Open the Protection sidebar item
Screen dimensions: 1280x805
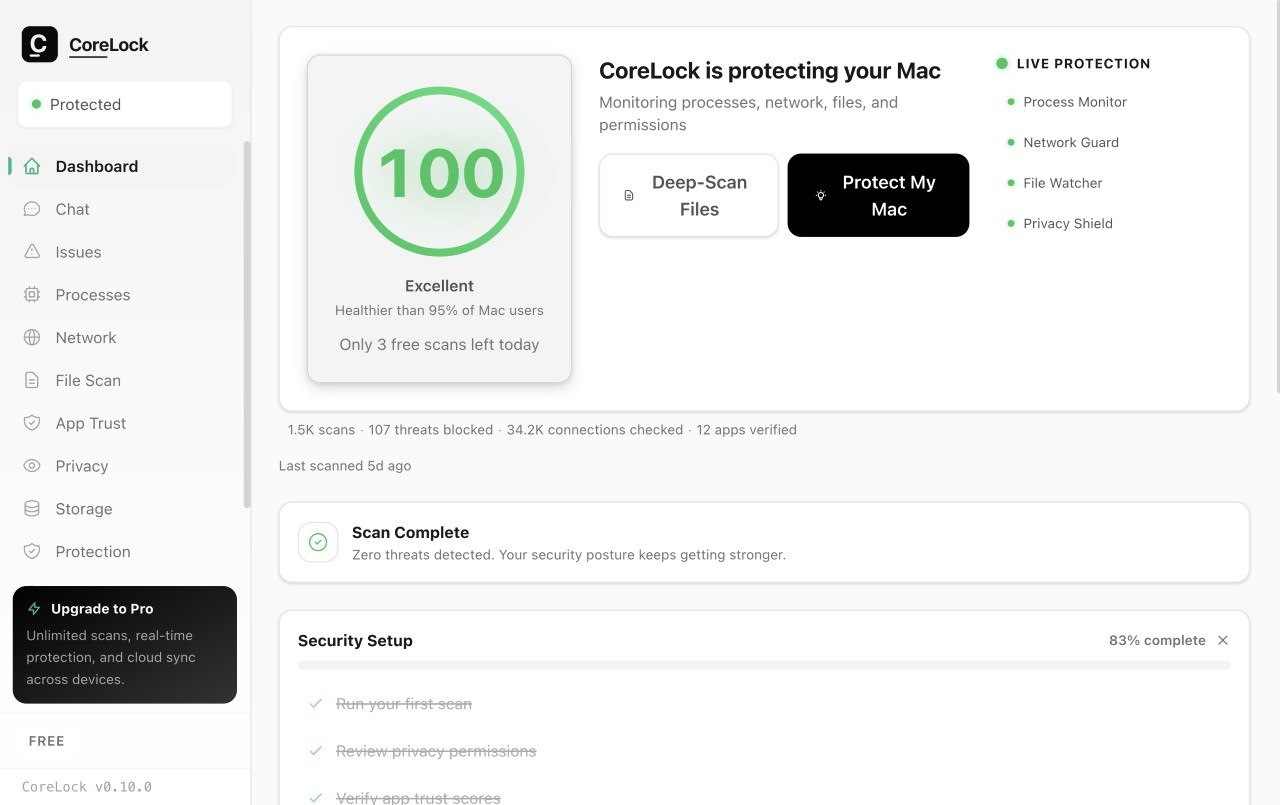(93, 552)
